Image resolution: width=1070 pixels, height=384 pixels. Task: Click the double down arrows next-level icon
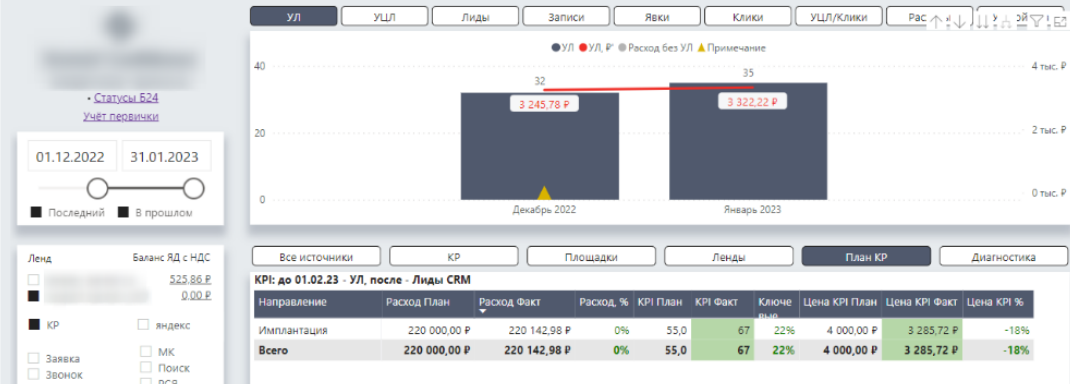coord(983,22)
